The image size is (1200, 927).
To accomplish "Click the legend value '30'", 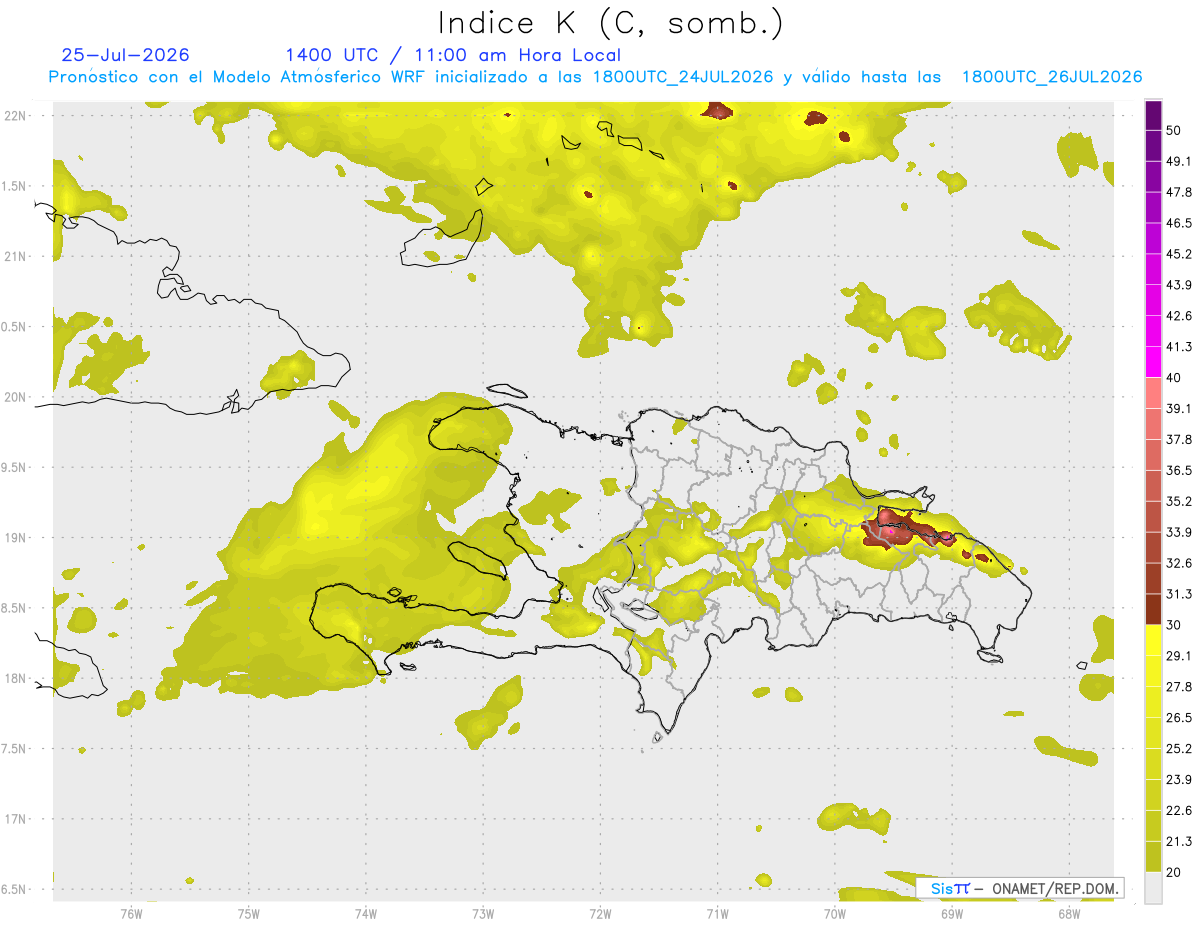I will [x=1175, y=624].
